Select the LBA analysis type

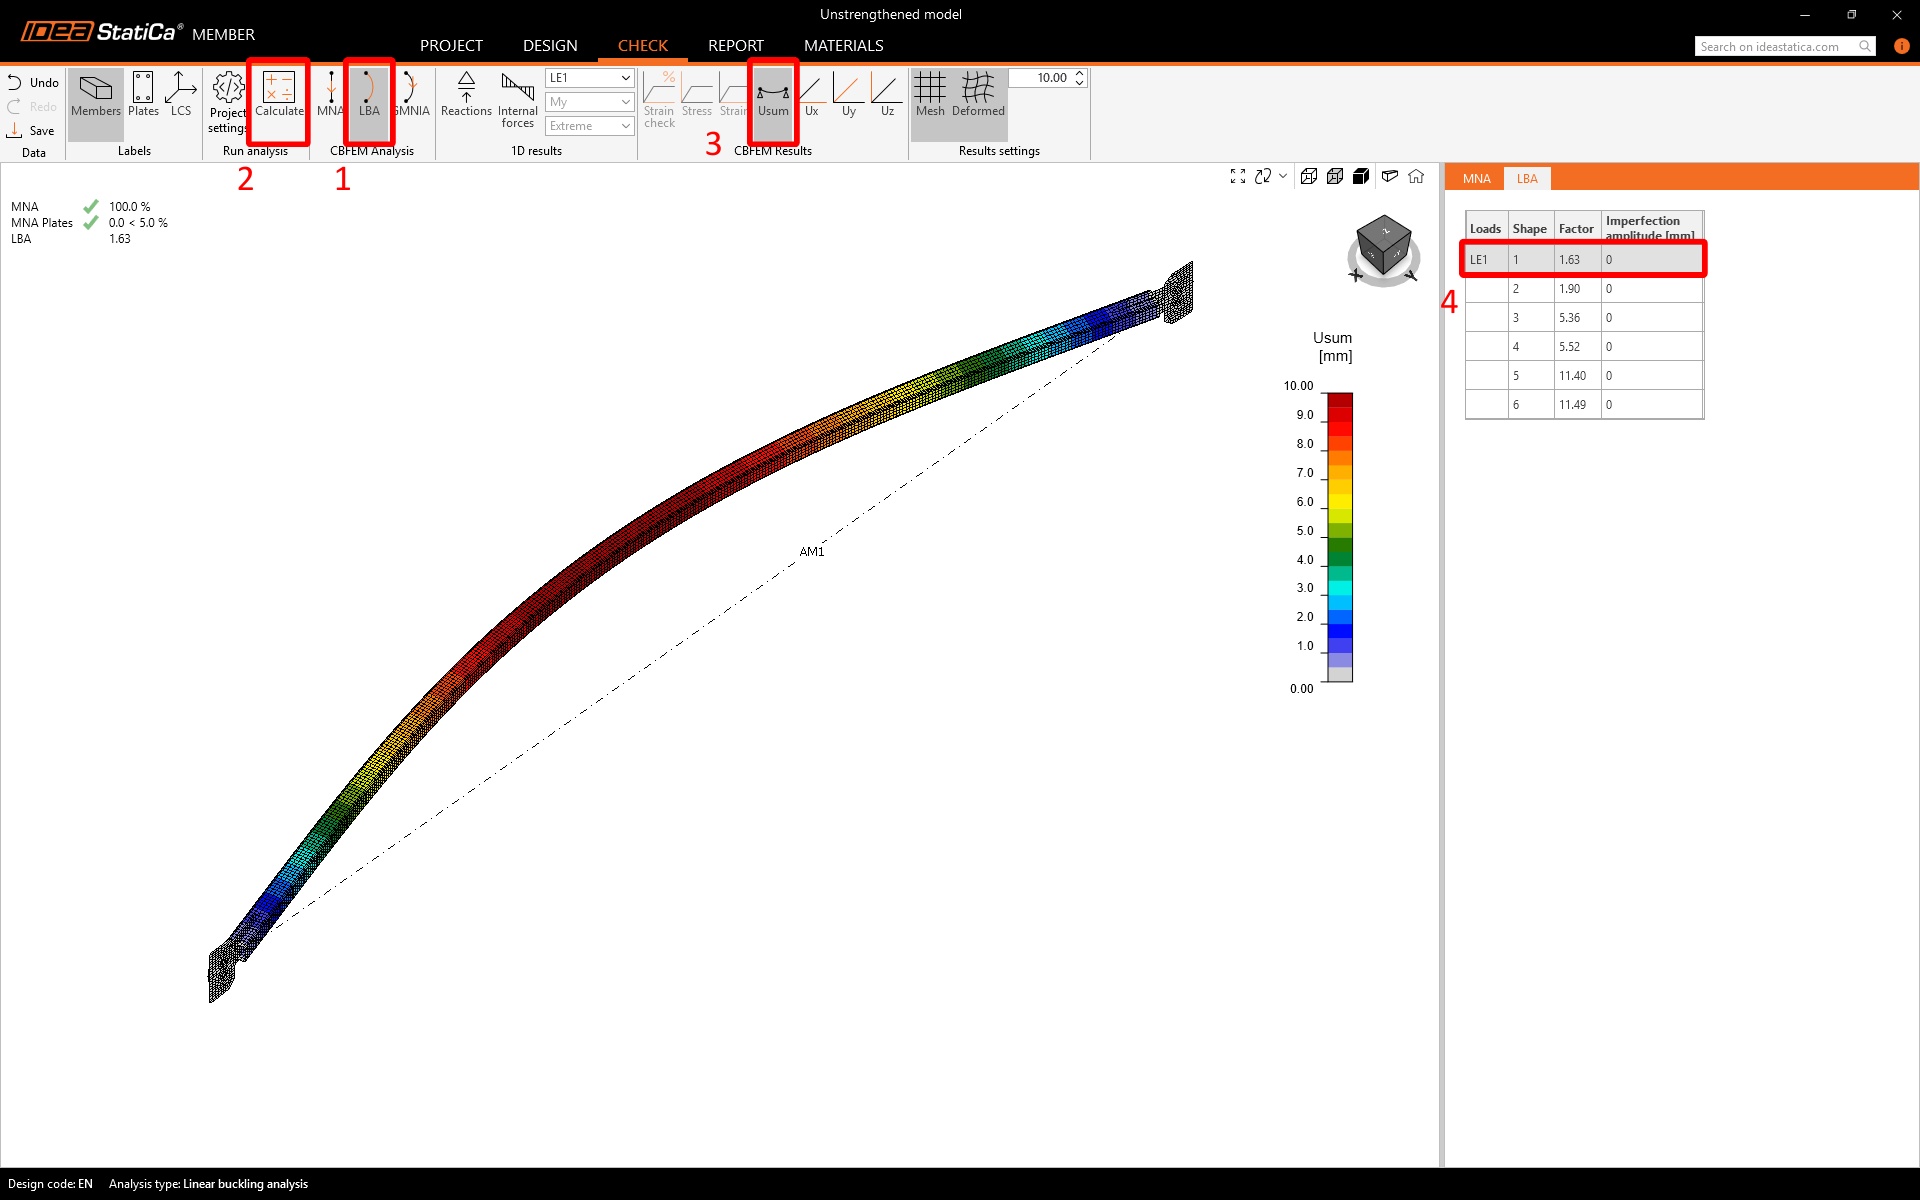point(369,96)
